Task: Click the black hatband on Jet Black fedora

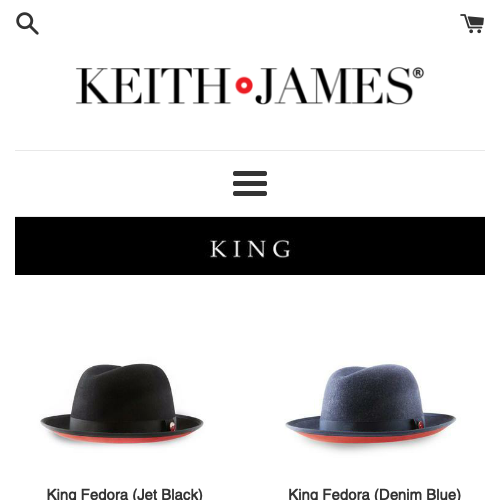Action: point(120,424)
